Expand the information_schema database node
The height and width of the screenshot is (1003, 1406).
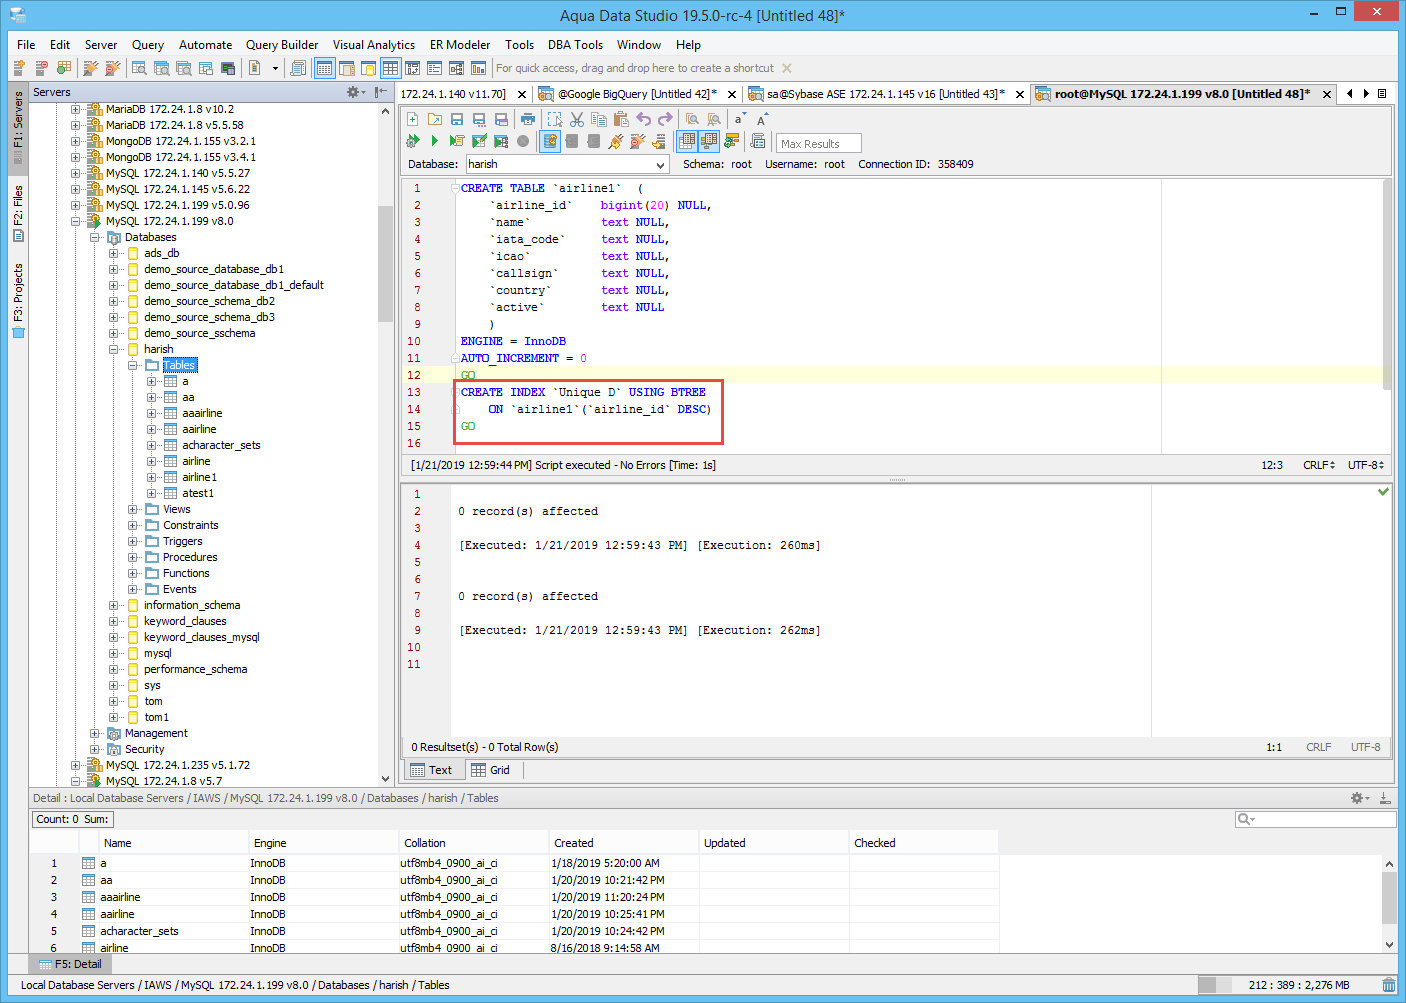[114, 605]
